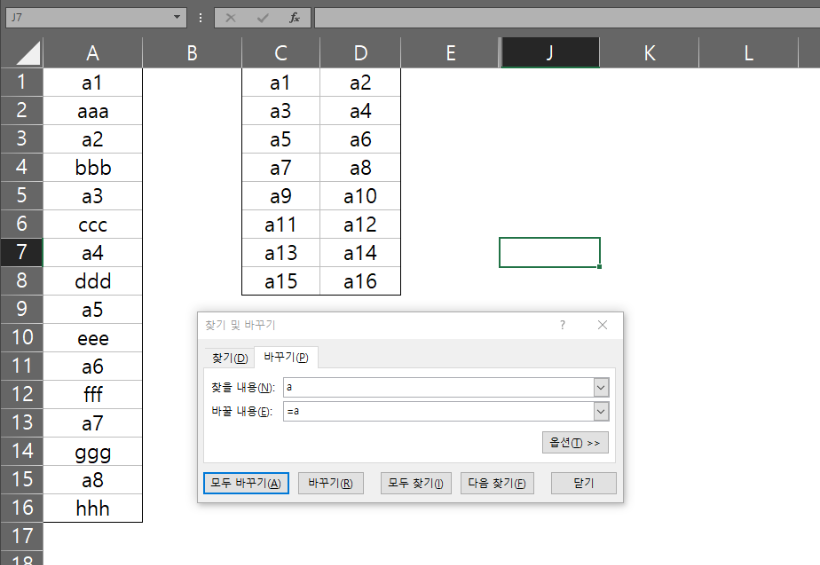Click the 바꿀 내용 input field
The height and width of the screenshot is (565, 820).
(x=438, y=412)
